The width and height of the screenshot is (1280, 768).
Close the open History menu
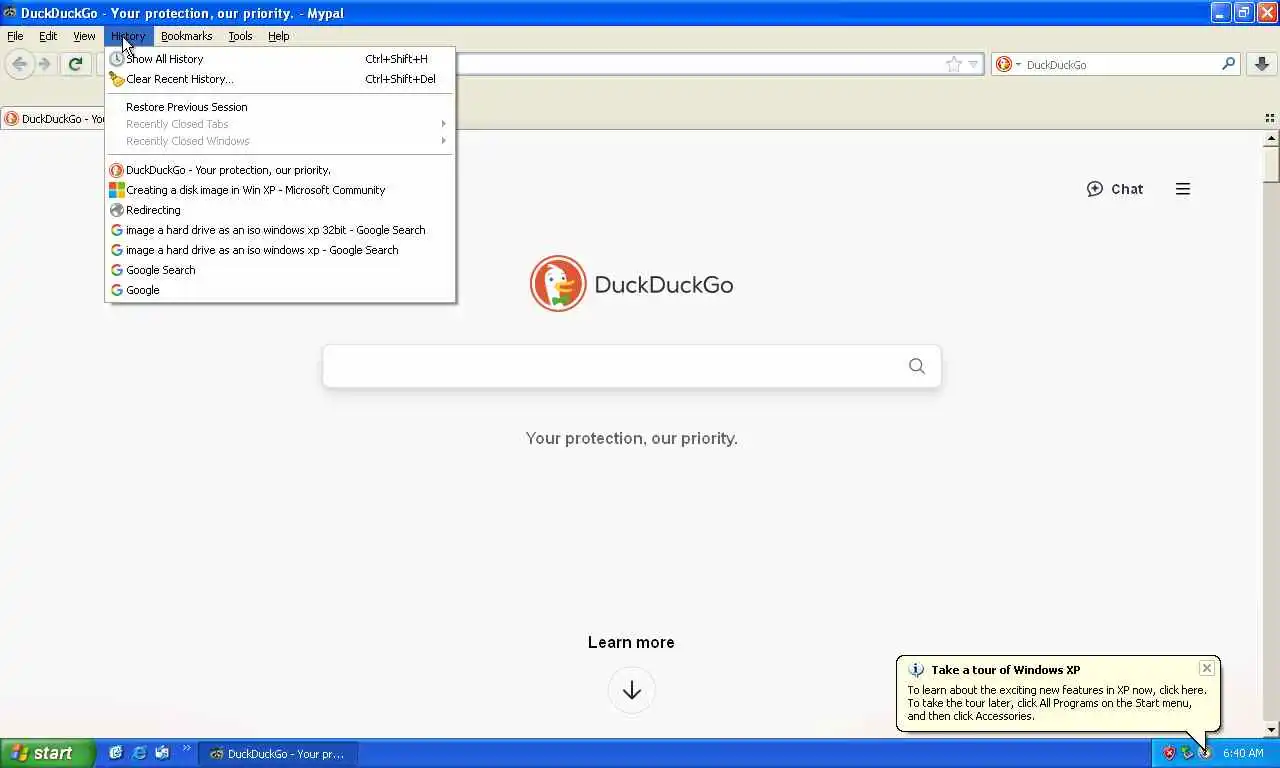(128, 36)
